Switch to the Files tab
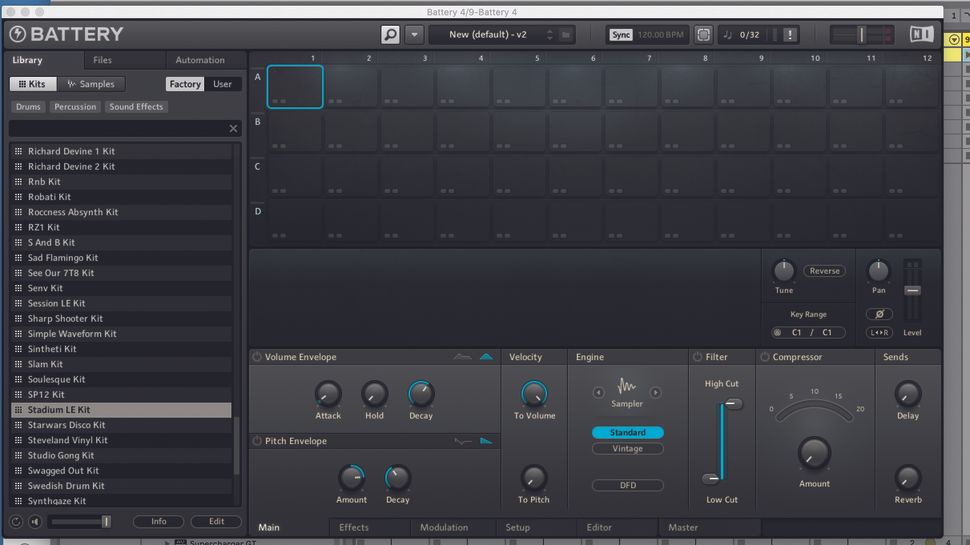This screenshot has height=545, width=970. click(x=102, y=60)
